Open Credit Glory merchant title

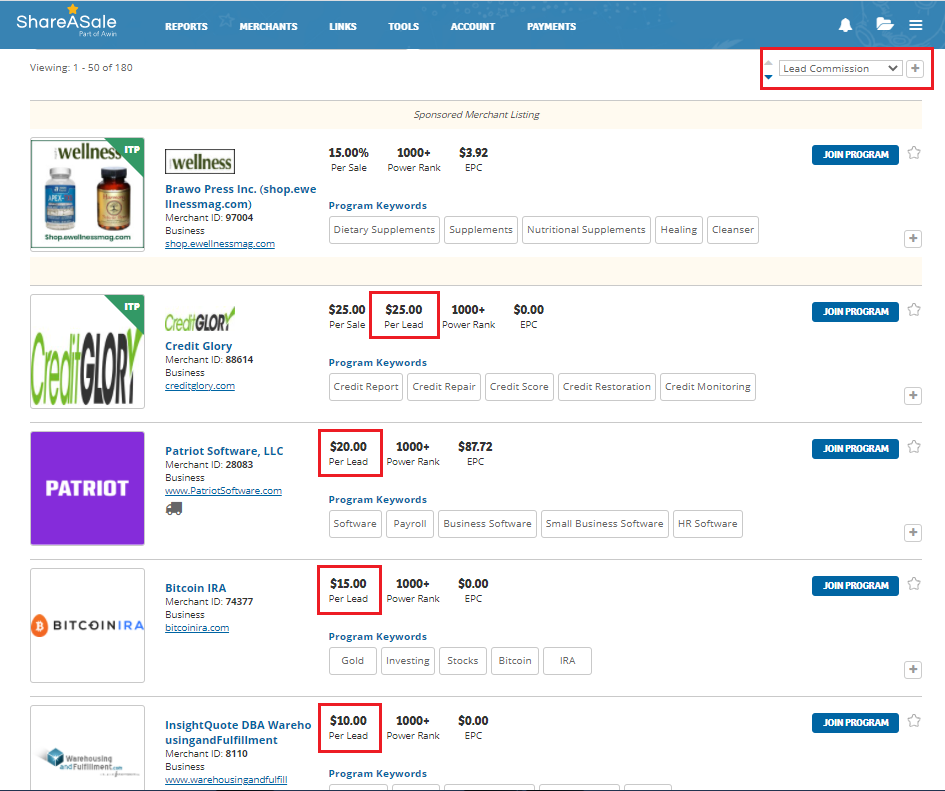(x=198, y=346)
